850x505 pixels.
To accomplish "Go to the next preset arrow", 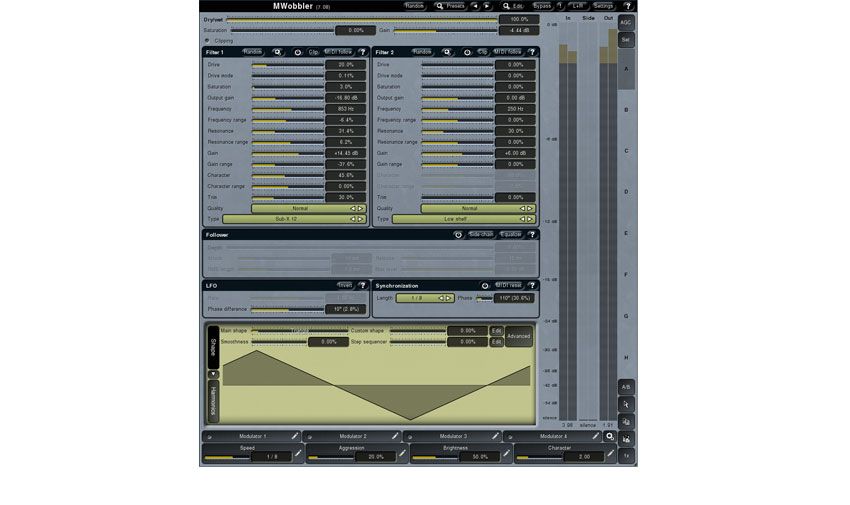I will point(487,6).
